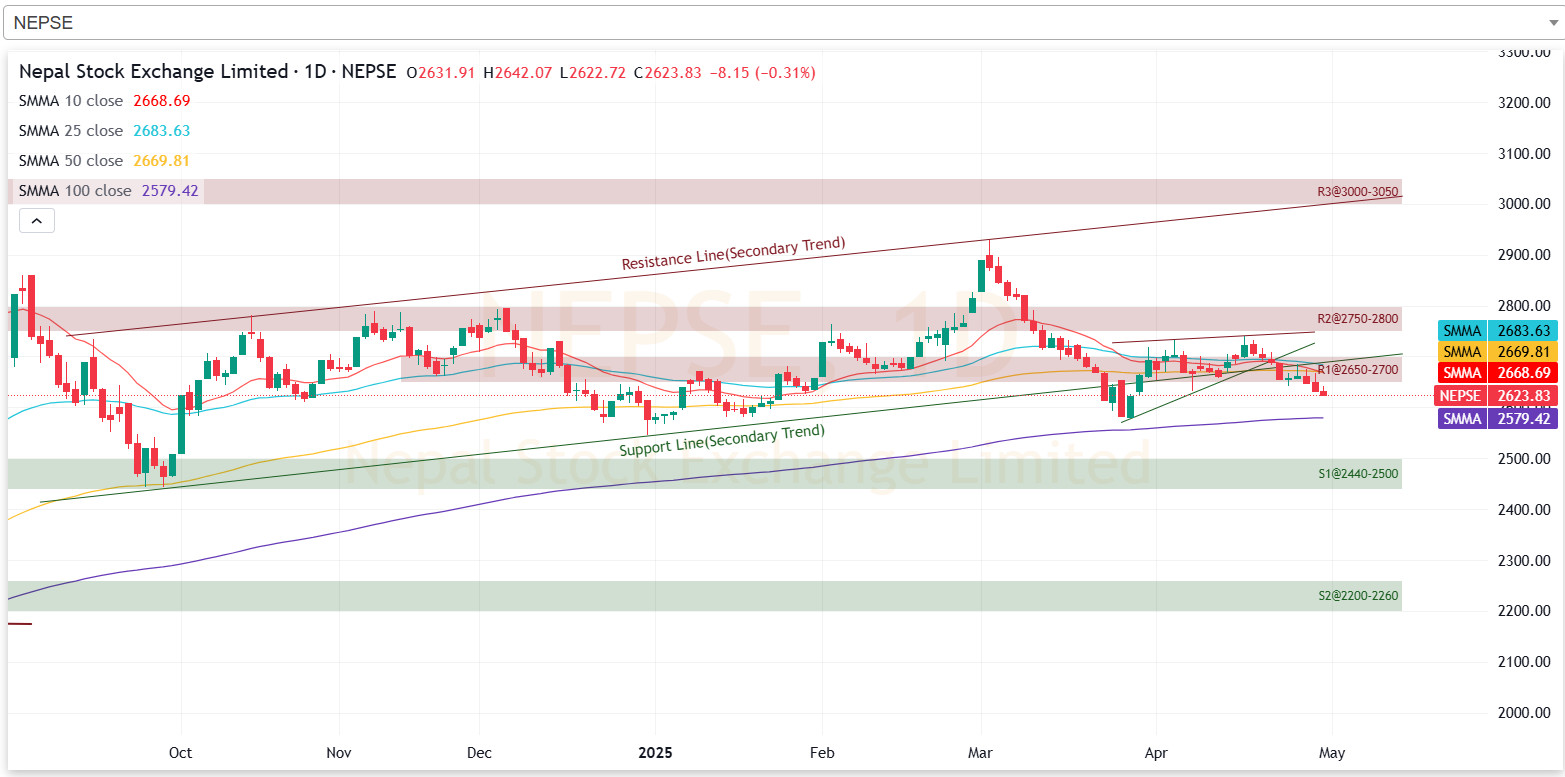Click the NEPSE 2623.83 last price tag
This screenshot has height=777, width=1565.
pos(1496,395)
